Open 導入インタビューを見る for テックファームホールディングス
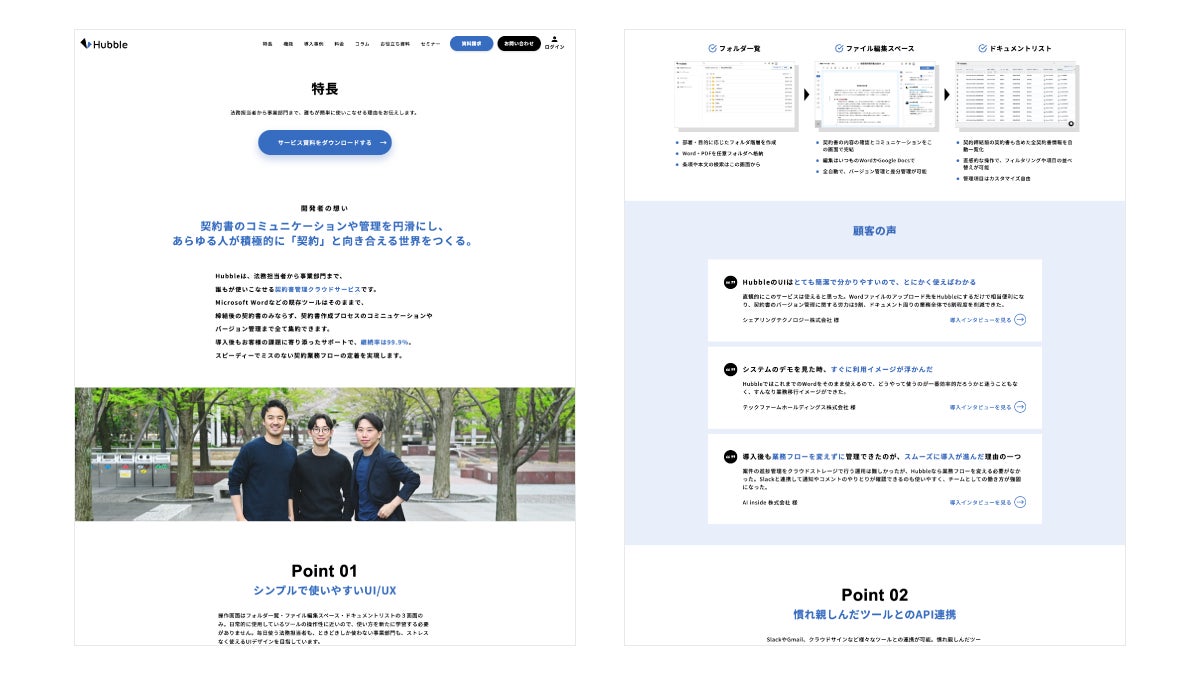This screenshot has width=1200, height=675. tap(981, 407)
